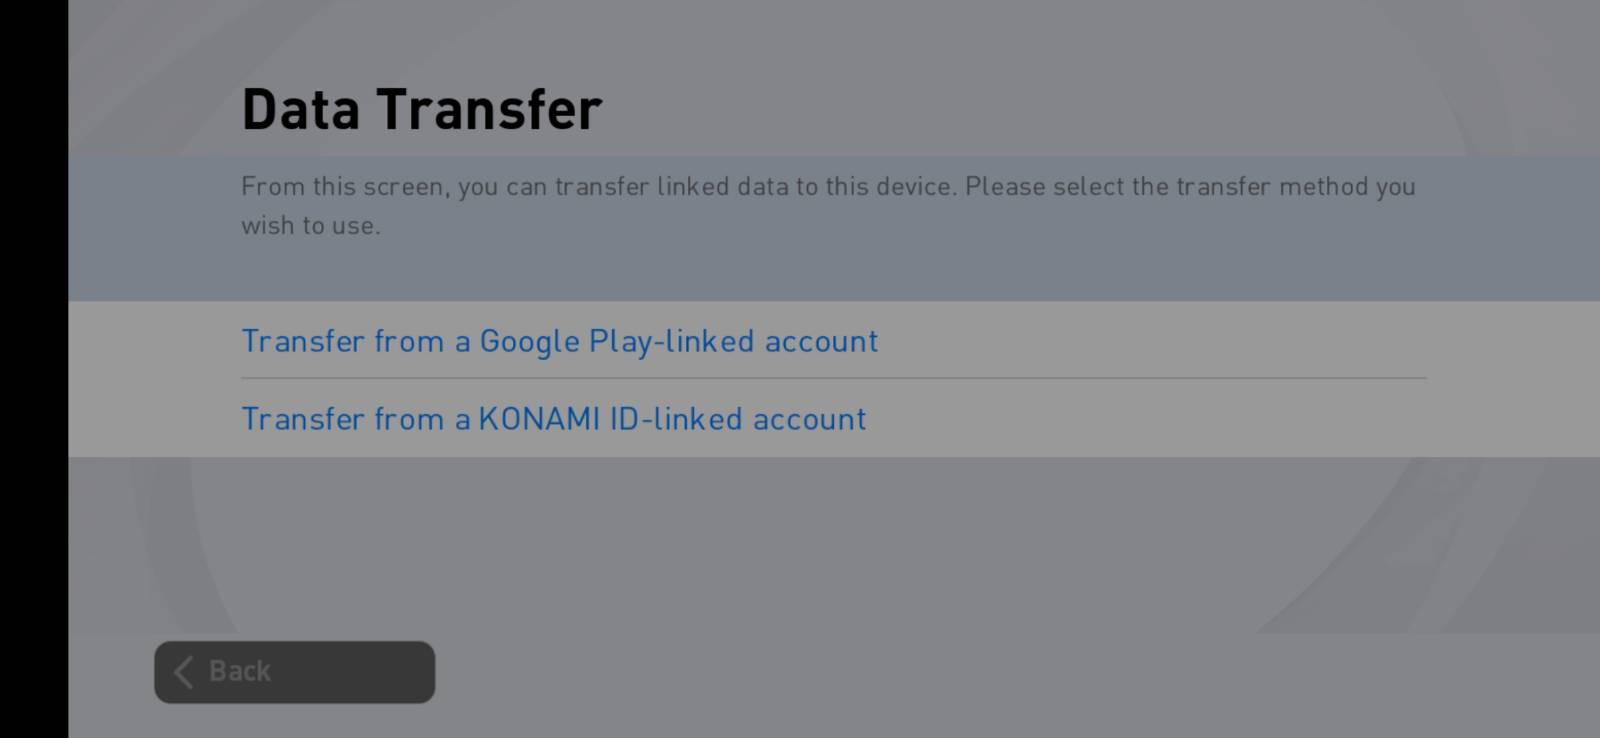Click the Data Transfer heading
The height and width of the screenshot is (738, 1600).
pos(421,110)
